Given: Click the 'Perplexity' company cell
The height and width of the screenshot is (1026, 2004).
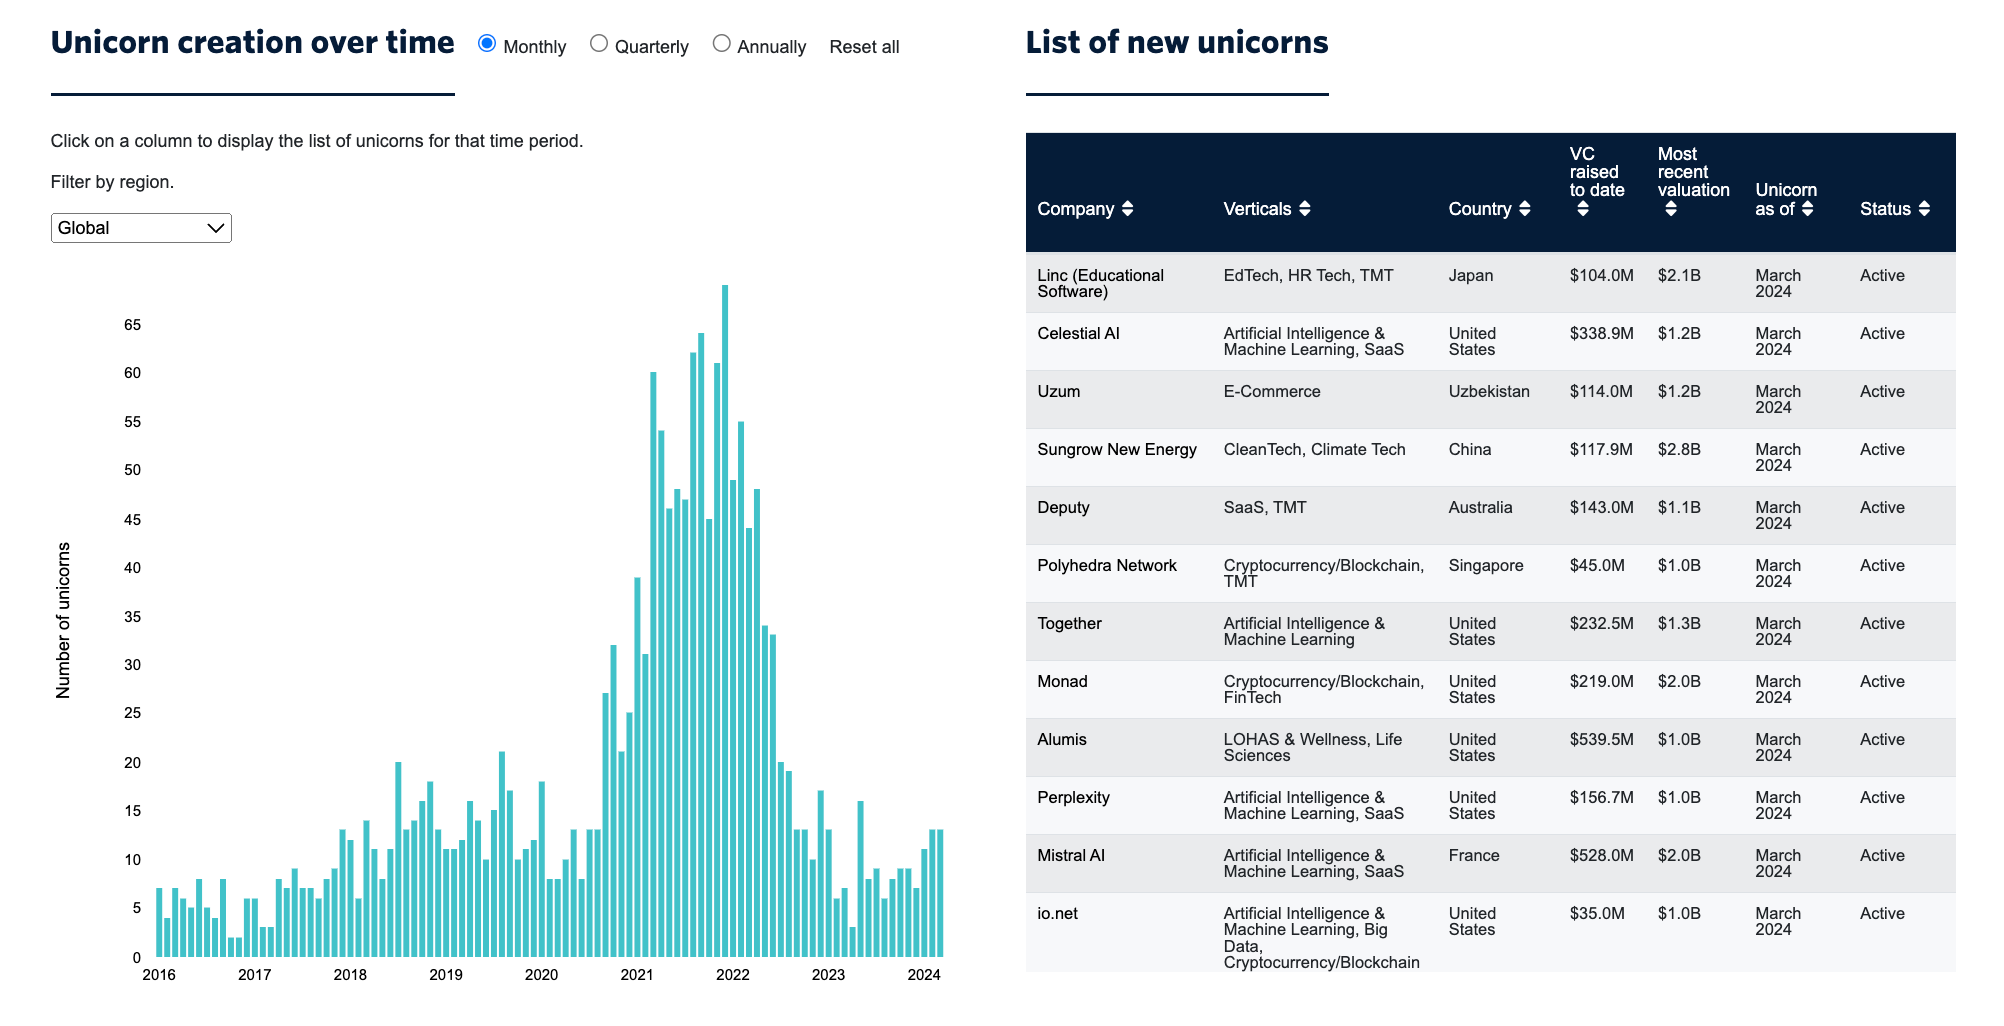Looking at the screenshot, I should coord(1073,798).
